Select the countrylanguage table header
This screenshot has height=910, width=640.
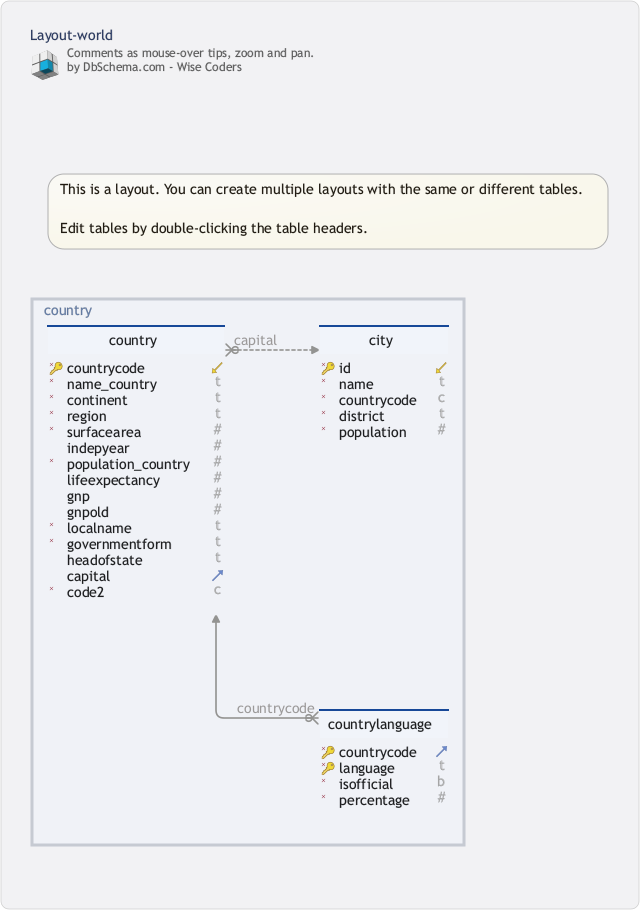click(x=380, y=725)
